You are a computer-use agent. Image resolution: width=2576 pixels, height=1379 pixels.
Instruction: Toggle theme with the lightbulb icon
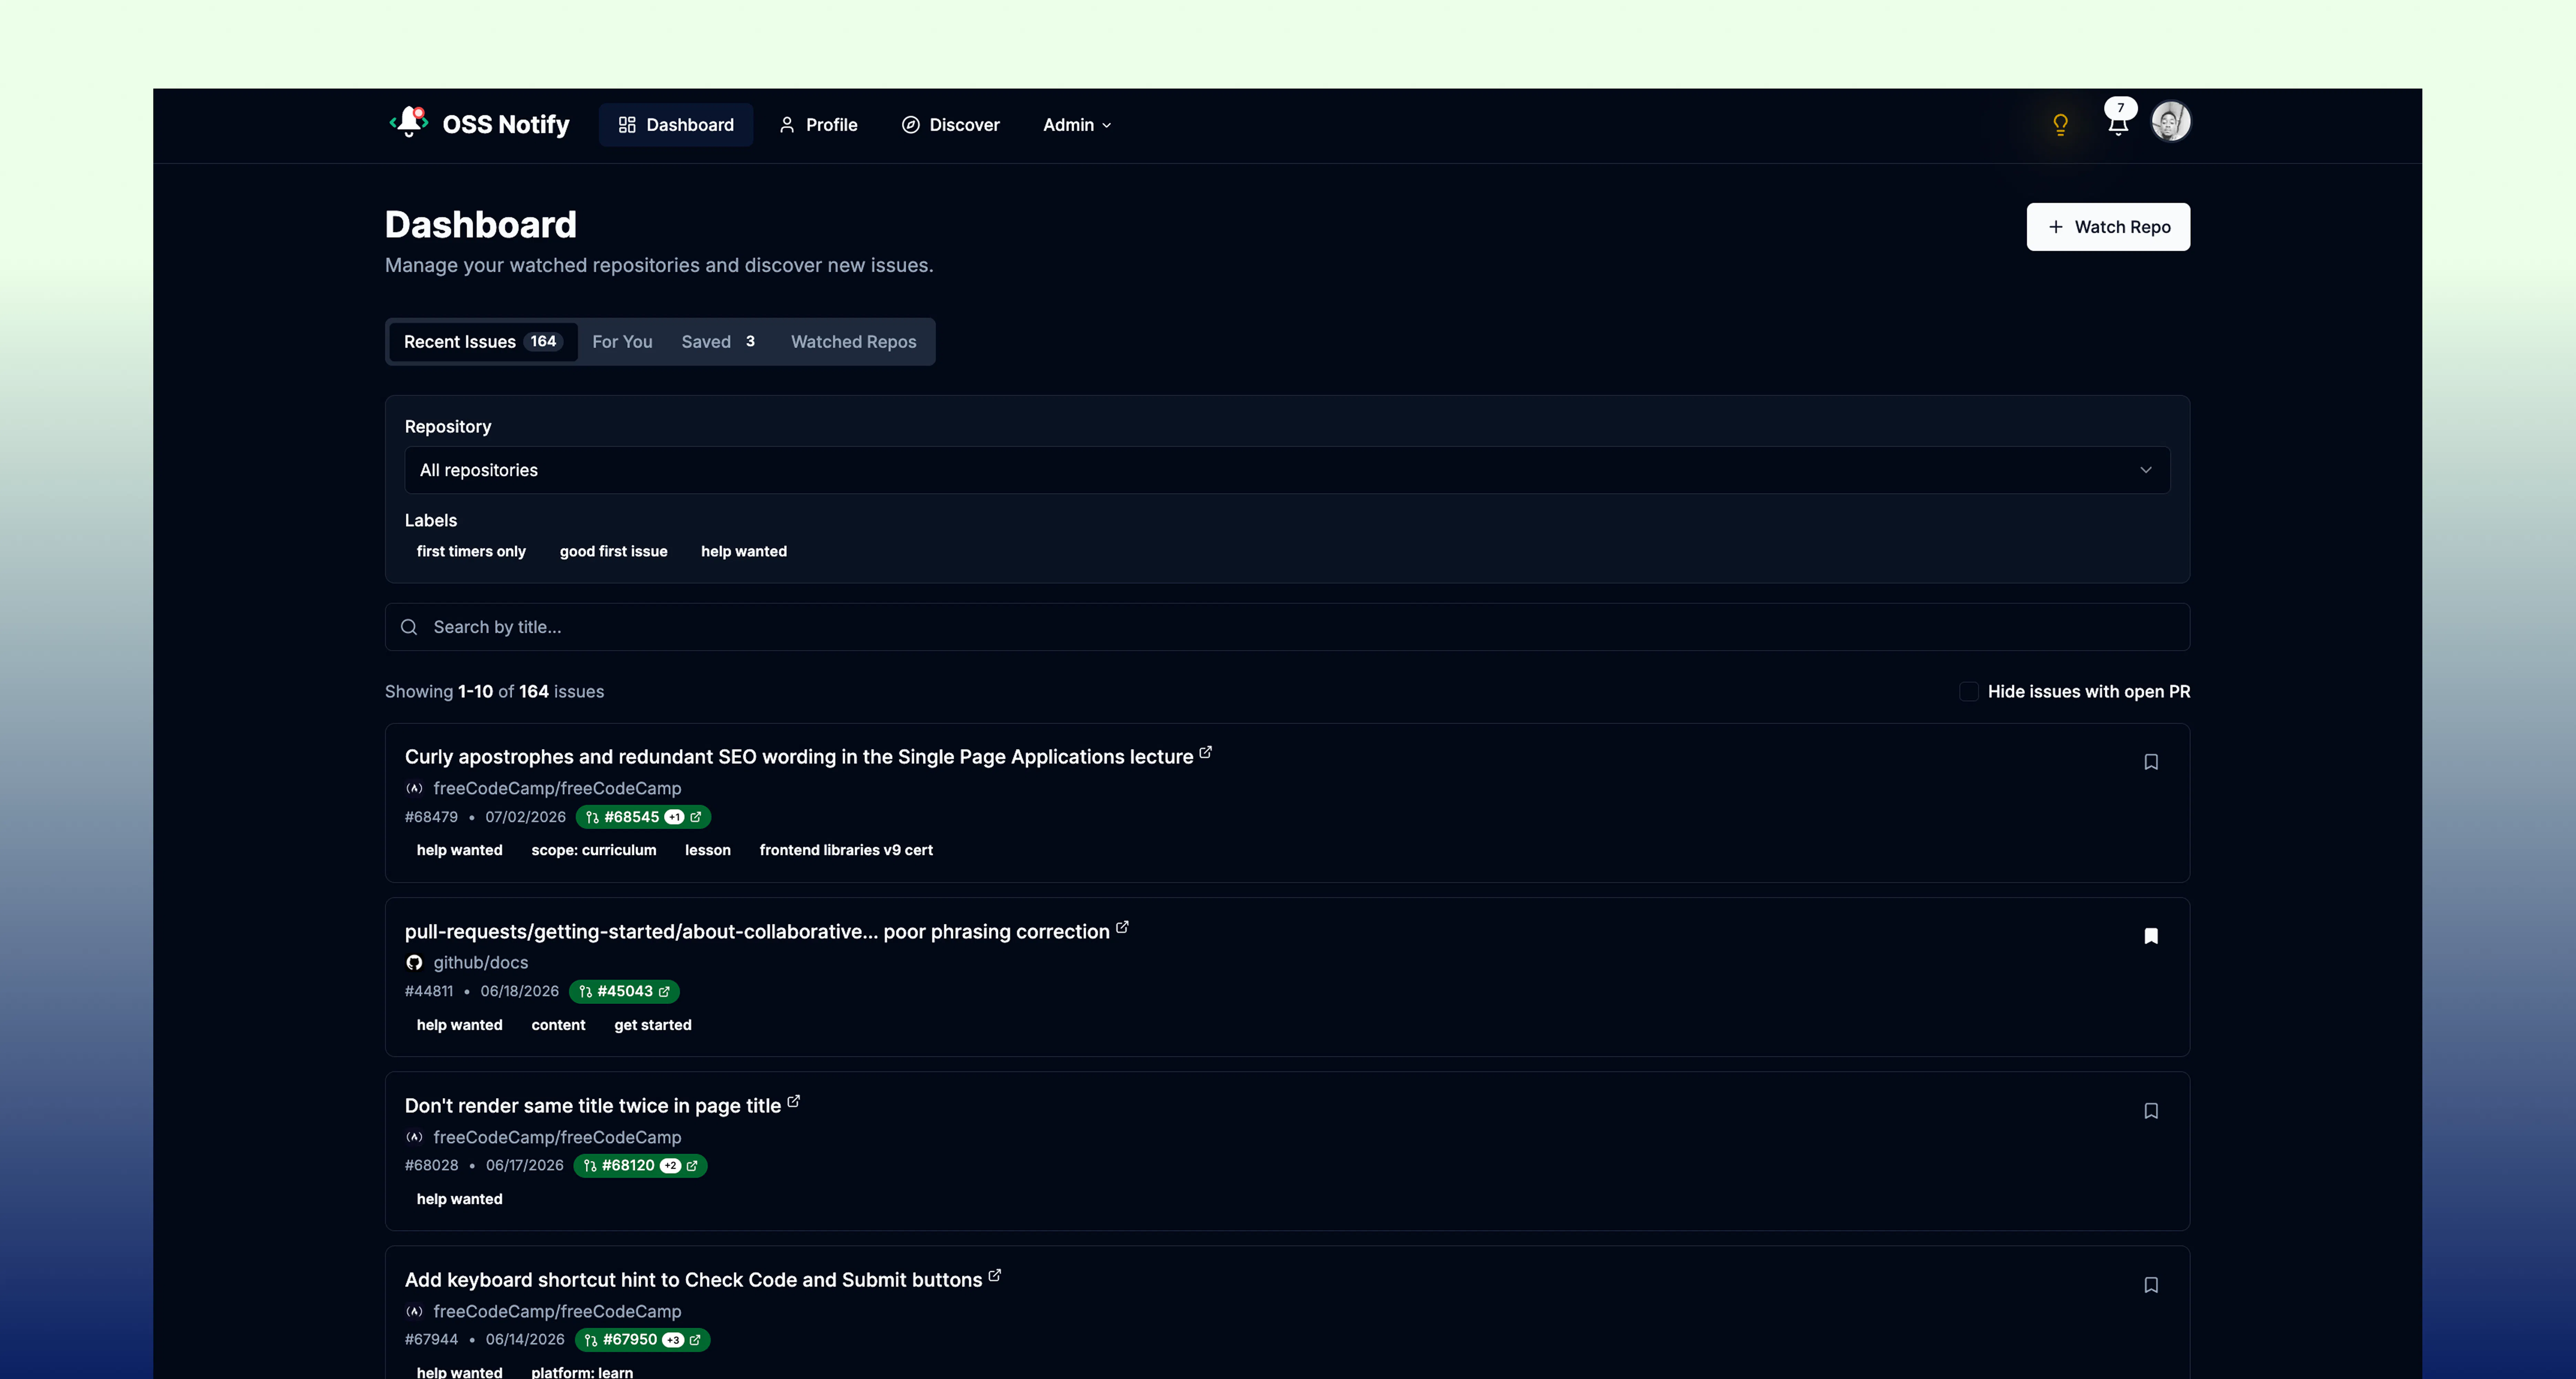2060,125
